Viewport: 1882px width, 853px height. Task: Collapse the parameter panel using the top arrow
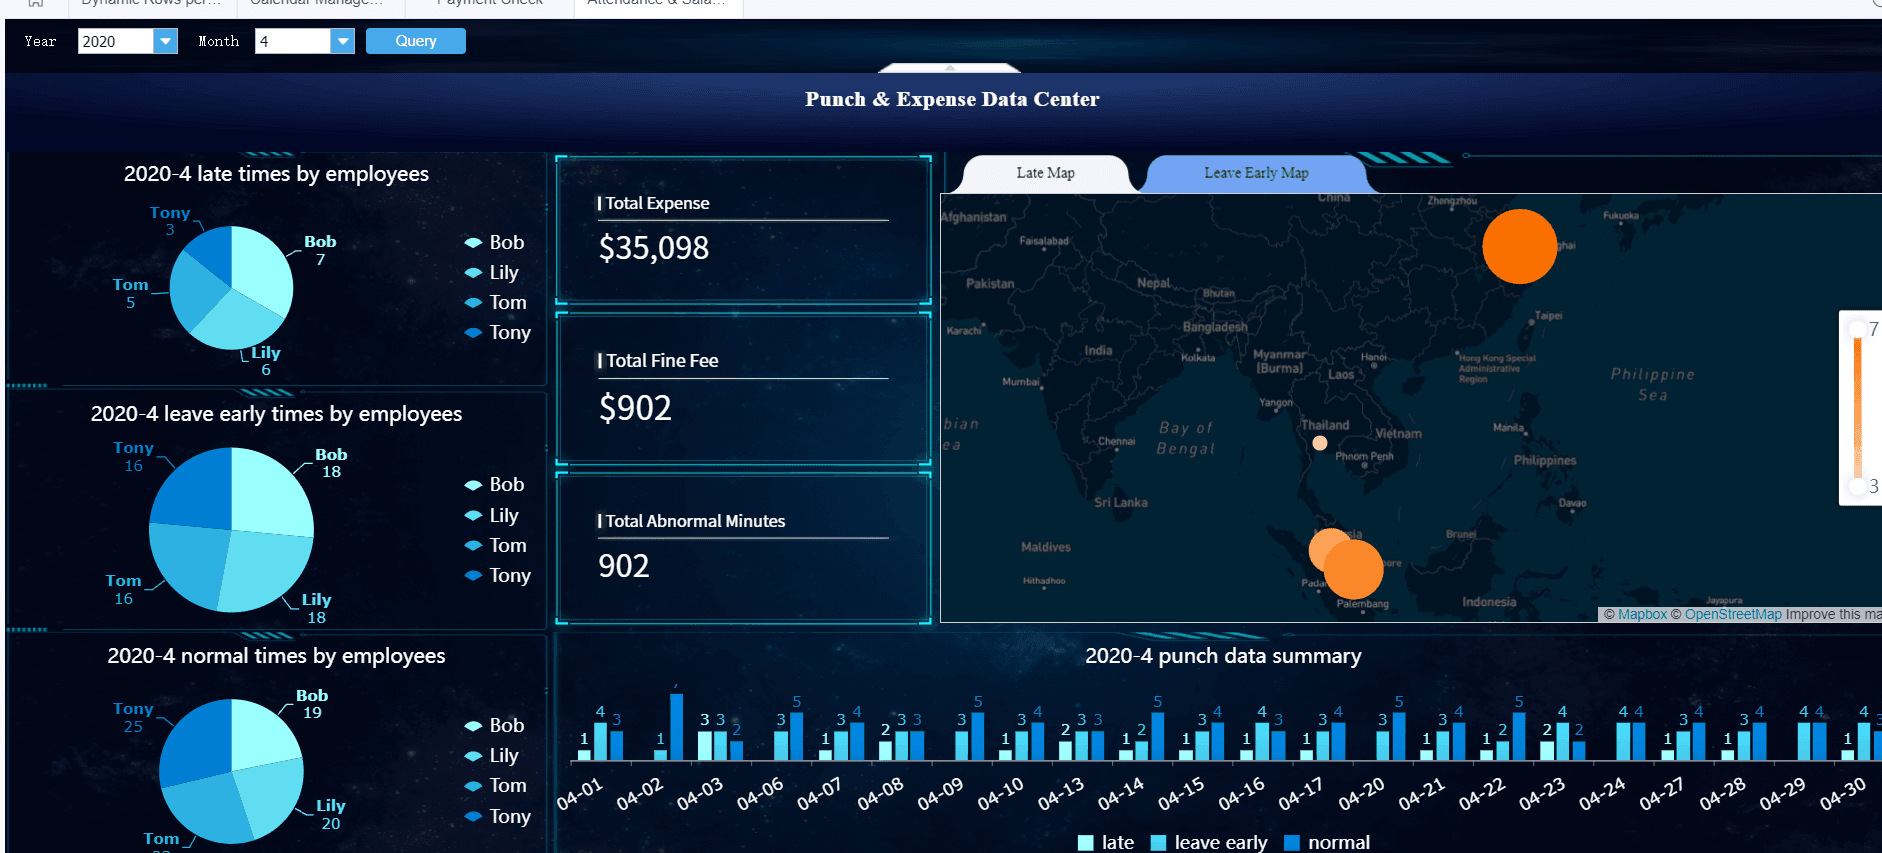[950, 68]
